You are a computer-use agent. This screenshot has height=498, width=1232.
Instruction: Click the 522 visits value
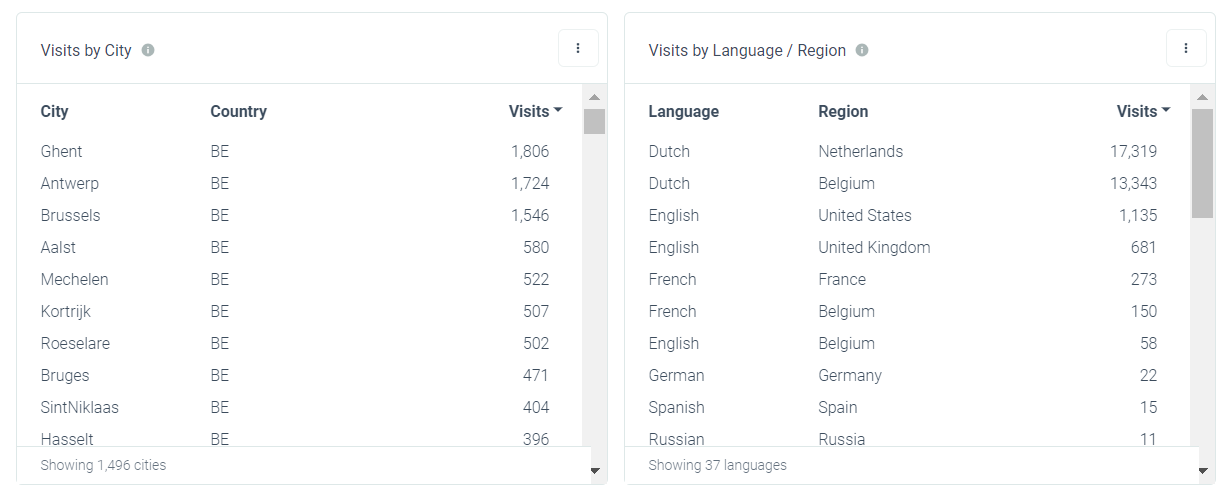pos(536,279)
